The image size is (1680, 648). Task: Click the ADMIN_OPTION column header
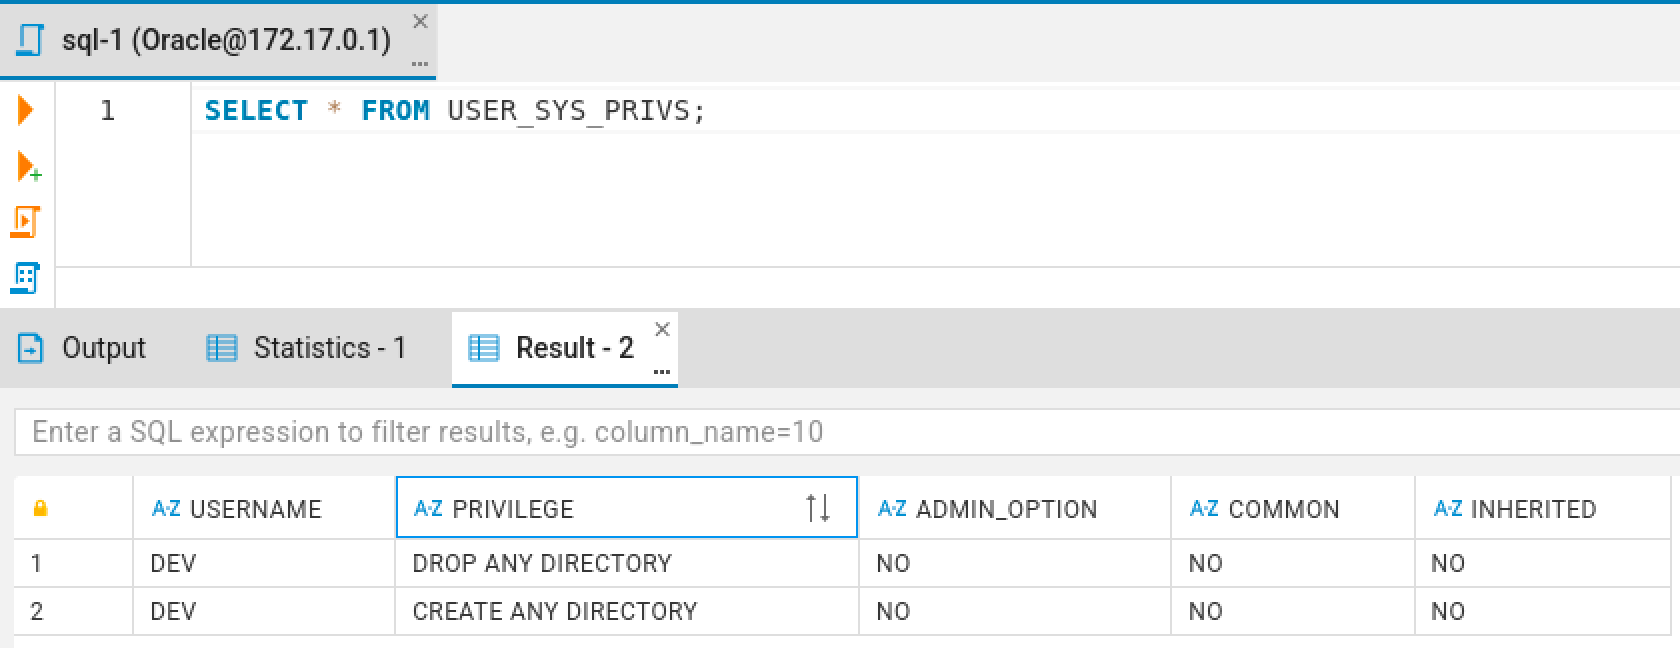pos(1005,509)
